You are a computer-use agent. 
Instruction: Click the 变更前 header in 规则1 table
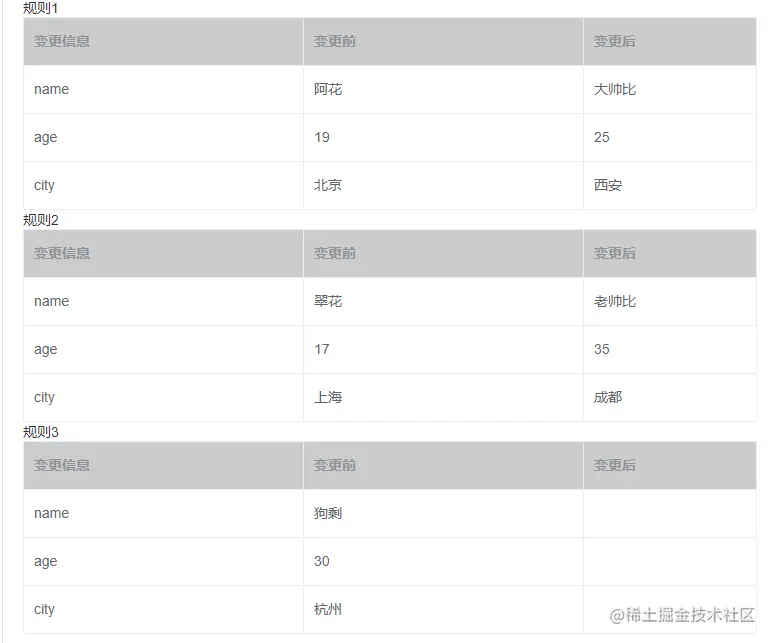[x=335, y=42]
